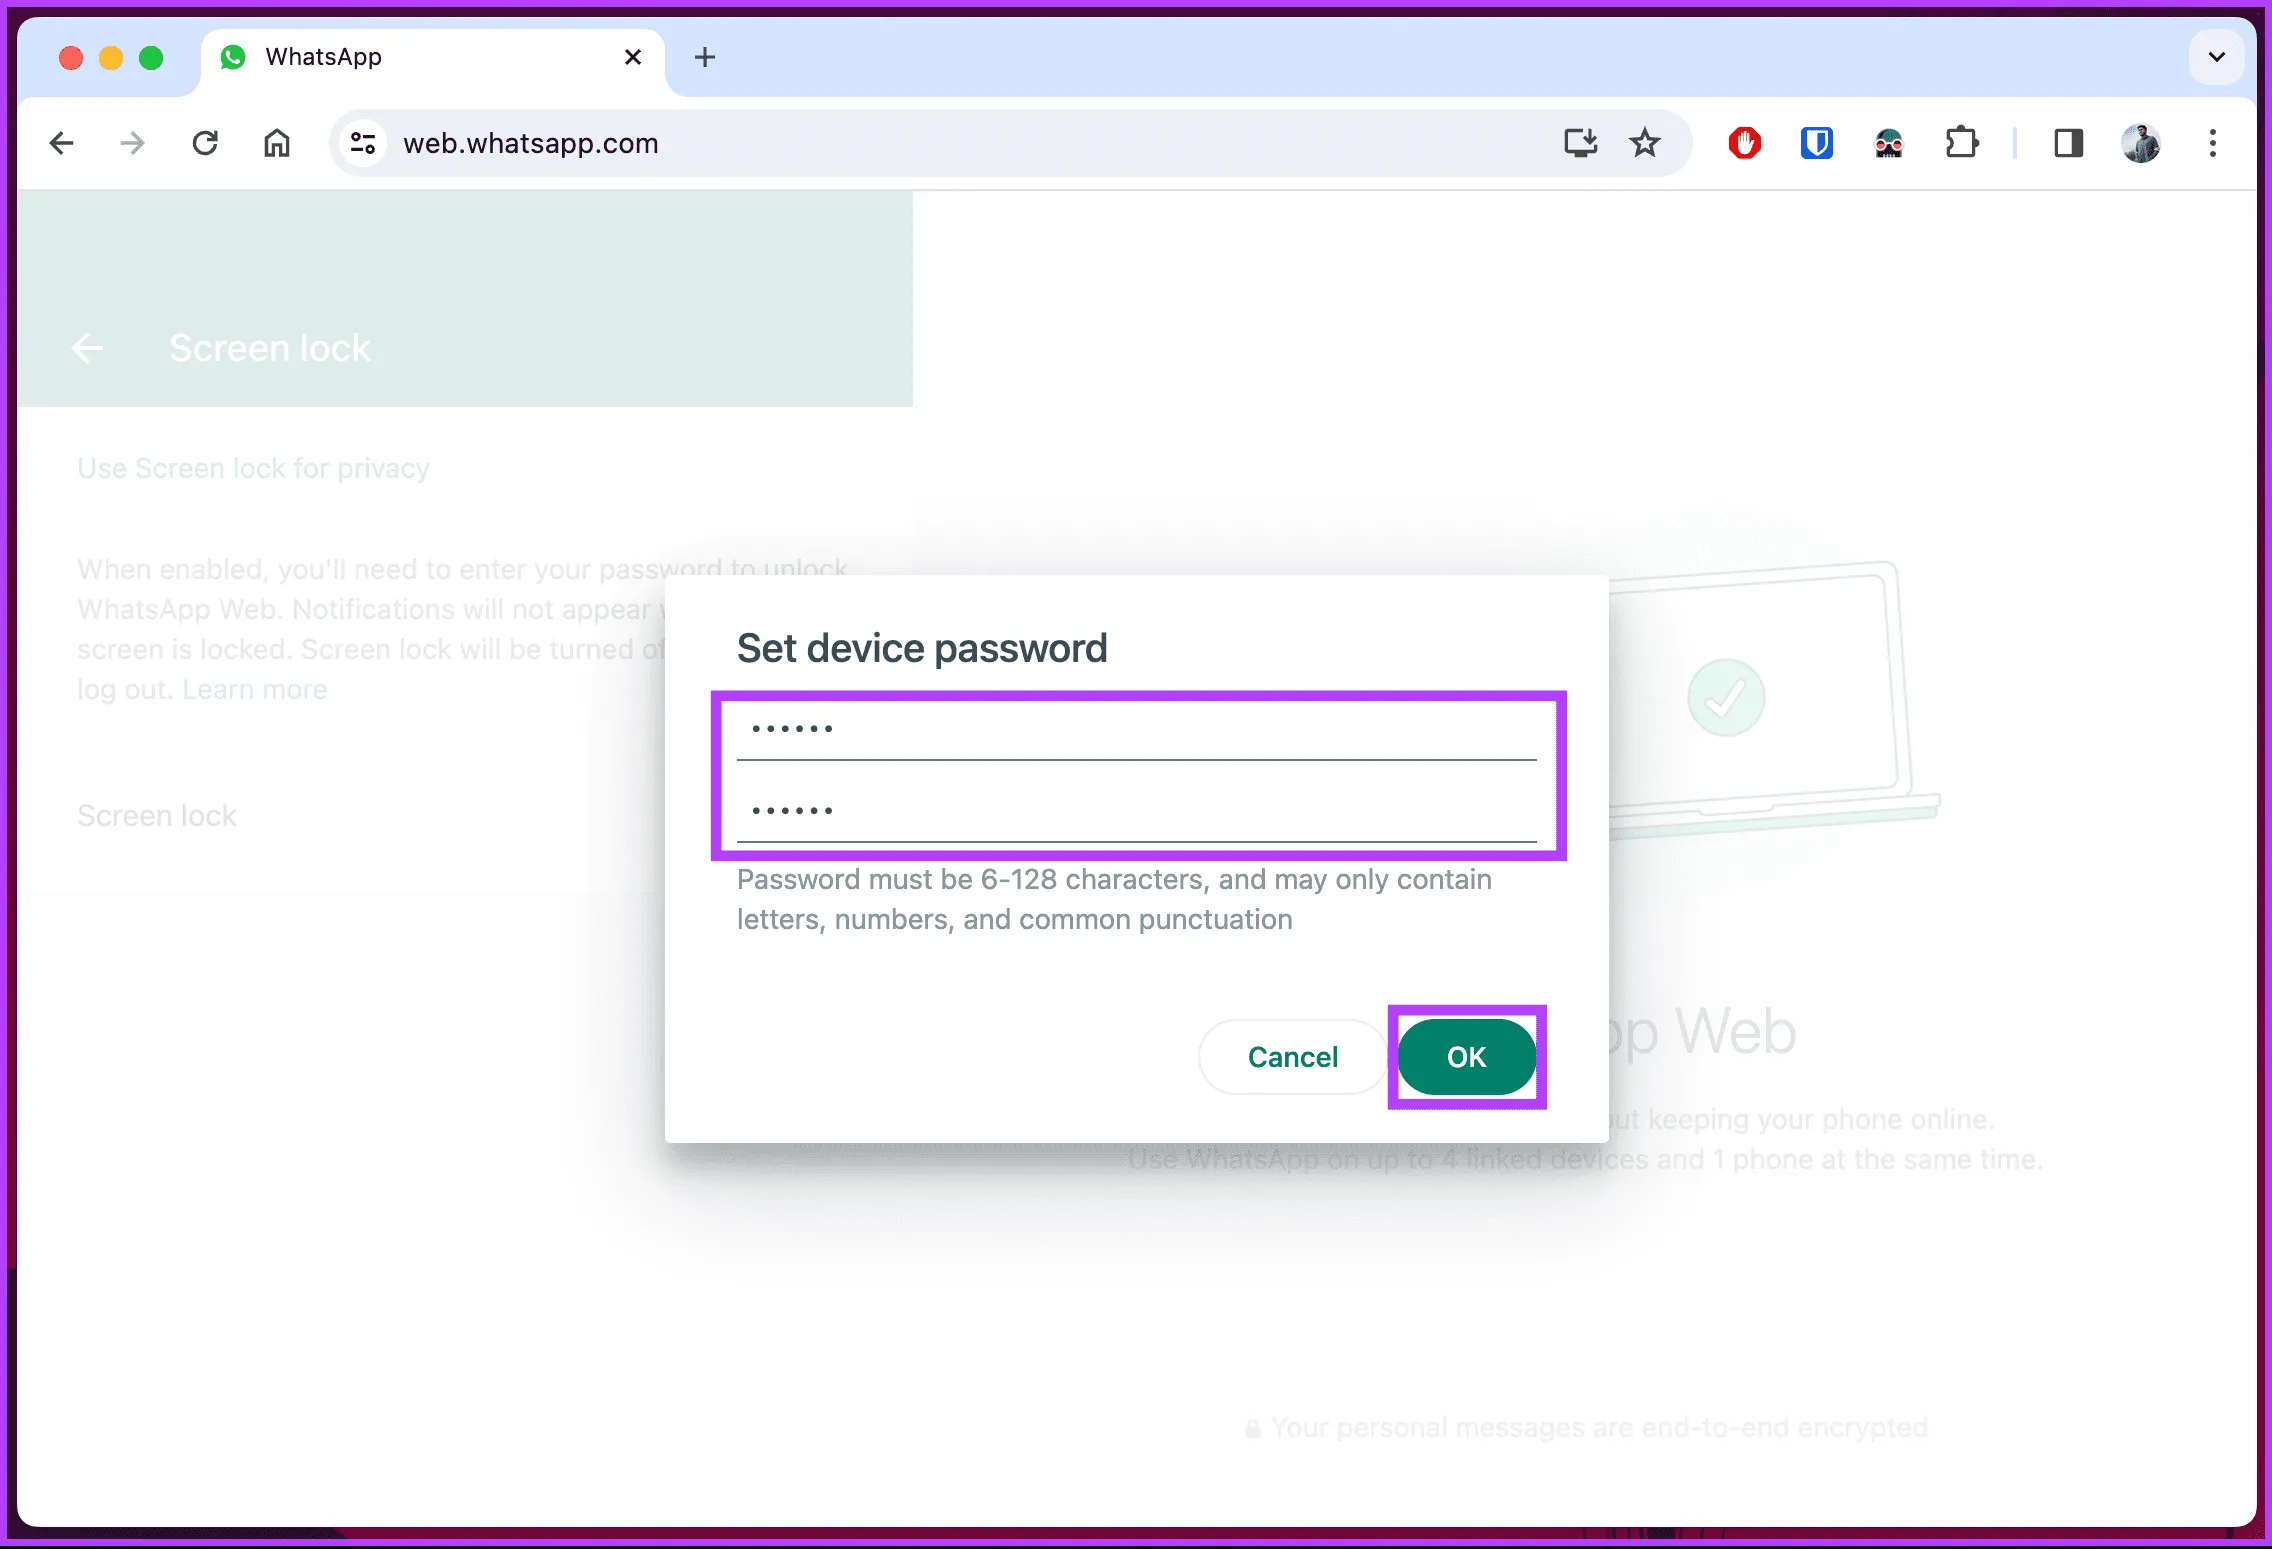Open the Extensions puzzle piece menu
2272x1549 pixels.
tap(1961, 143)
